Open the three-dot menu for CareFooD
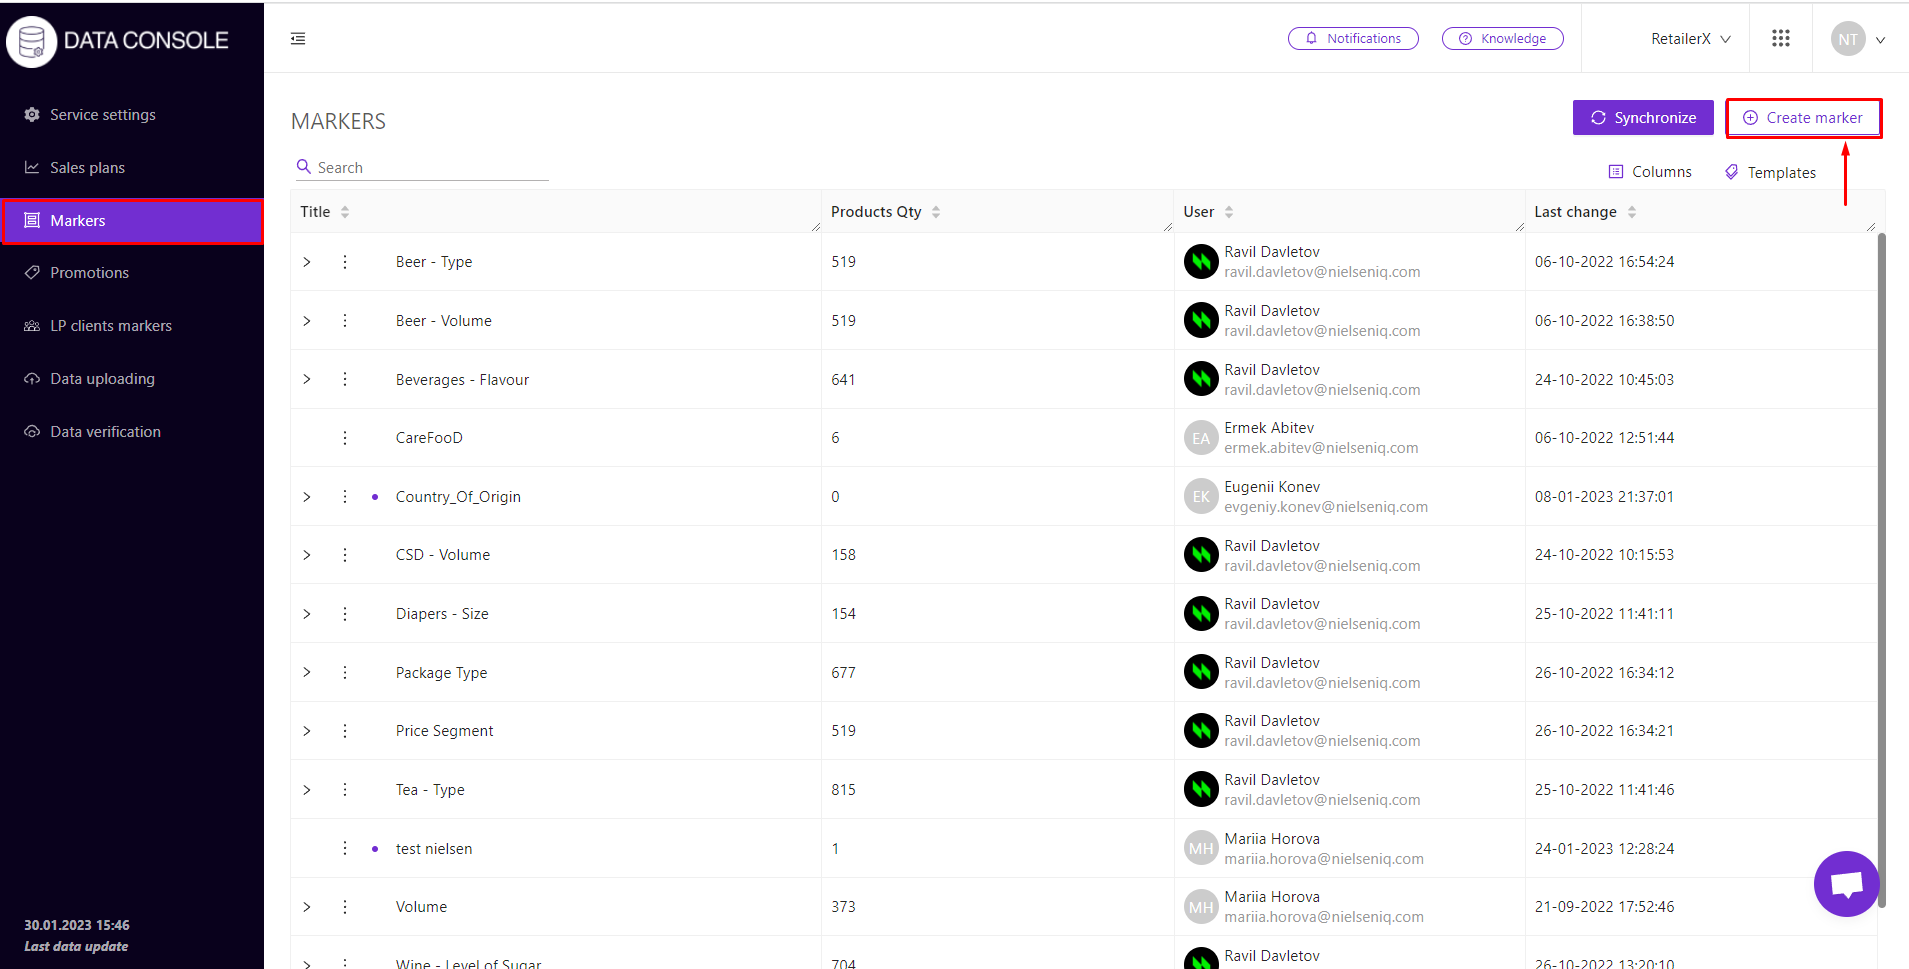The height and width of the screenshot is (969, 1909). [345, 438]
